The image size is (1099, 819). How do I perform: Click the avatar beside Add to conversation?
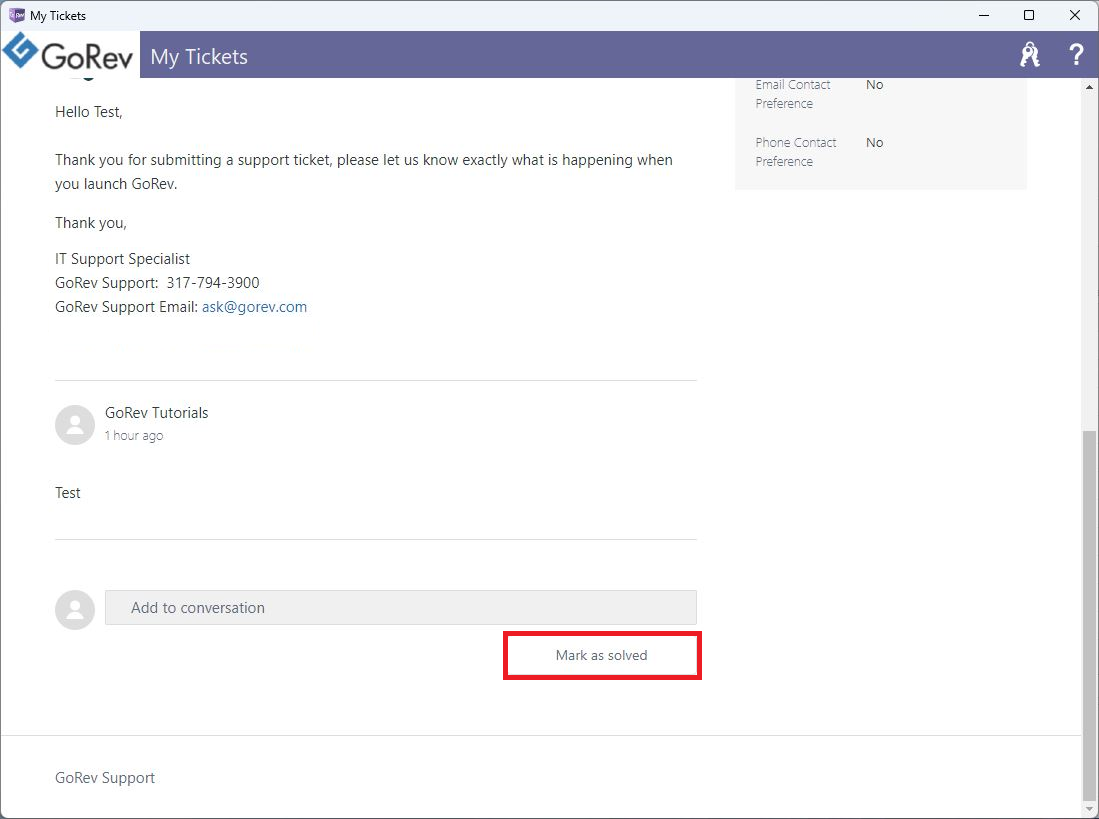75,610
